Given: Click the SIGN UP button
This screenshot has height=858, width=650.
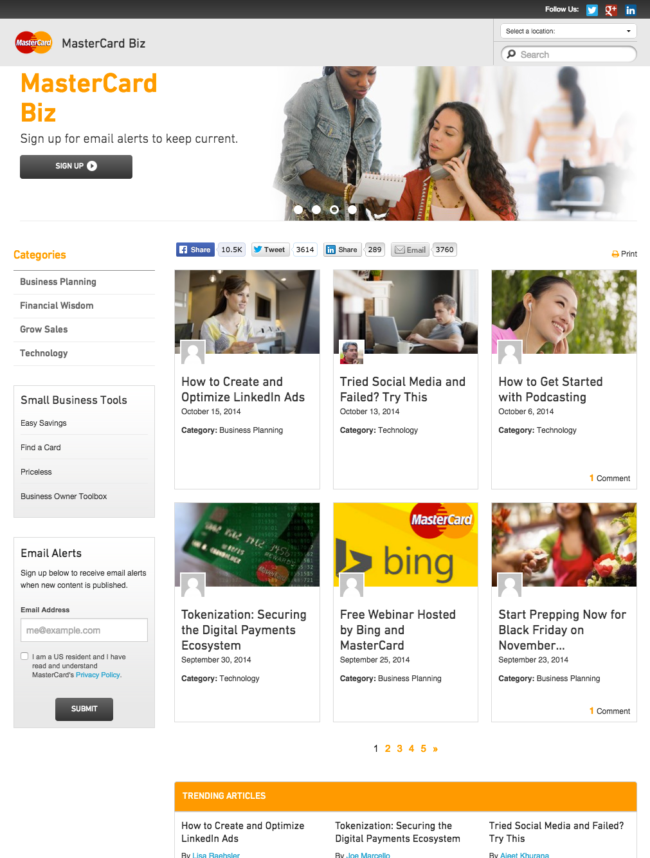Looking at the screenshot, I should (76, 166).
